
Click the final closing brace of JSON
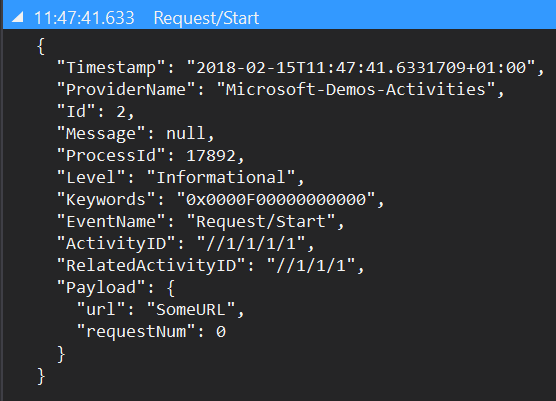pos(41,376)
